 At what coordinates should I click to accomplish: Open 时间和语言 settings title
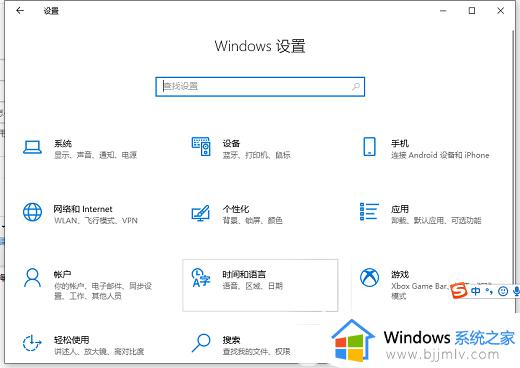[244, 274]
